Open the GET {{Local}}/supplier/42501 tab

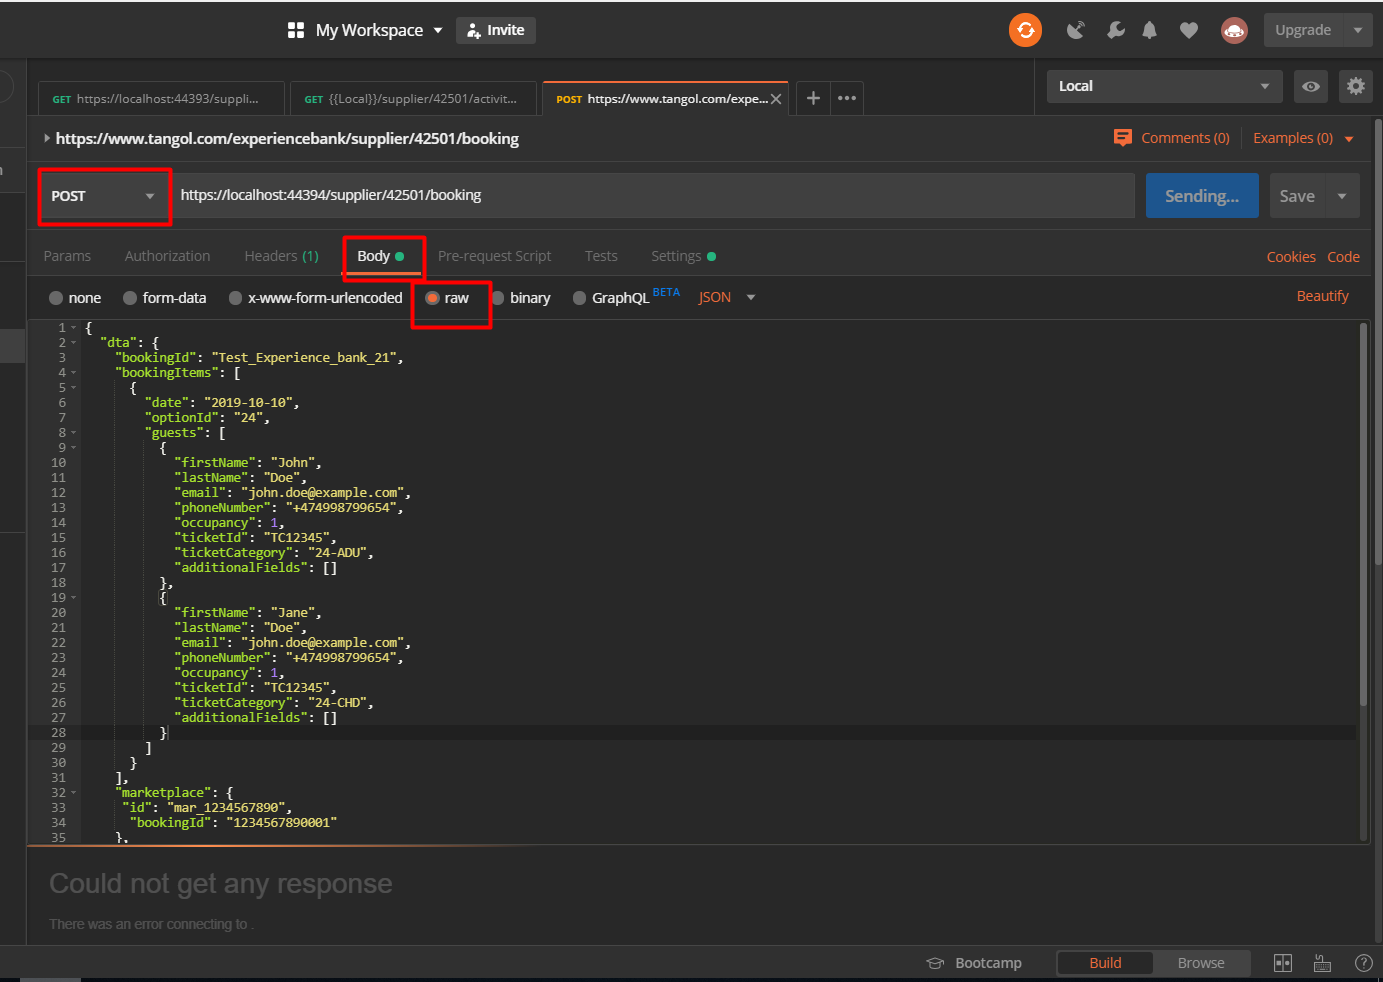pyautogui.click(x=413, y=99)
